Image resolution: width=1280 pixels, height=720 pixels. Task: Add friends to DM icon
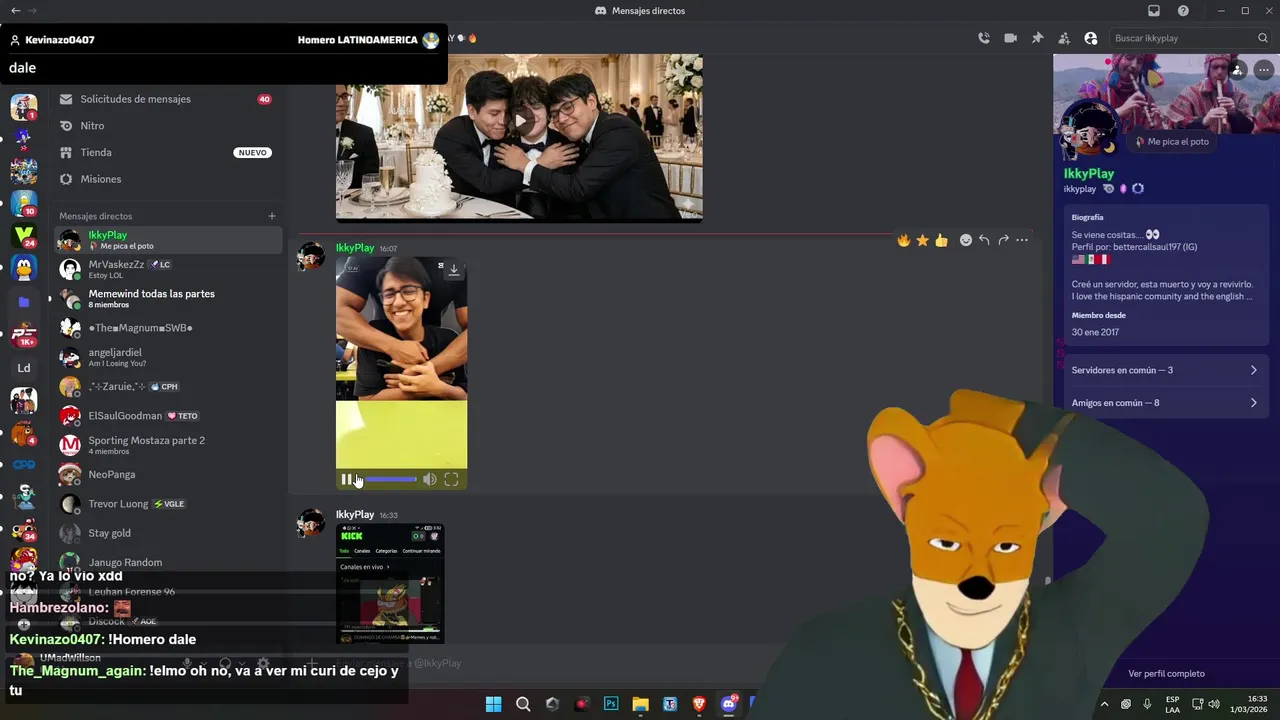click(x=1064, y=38)
